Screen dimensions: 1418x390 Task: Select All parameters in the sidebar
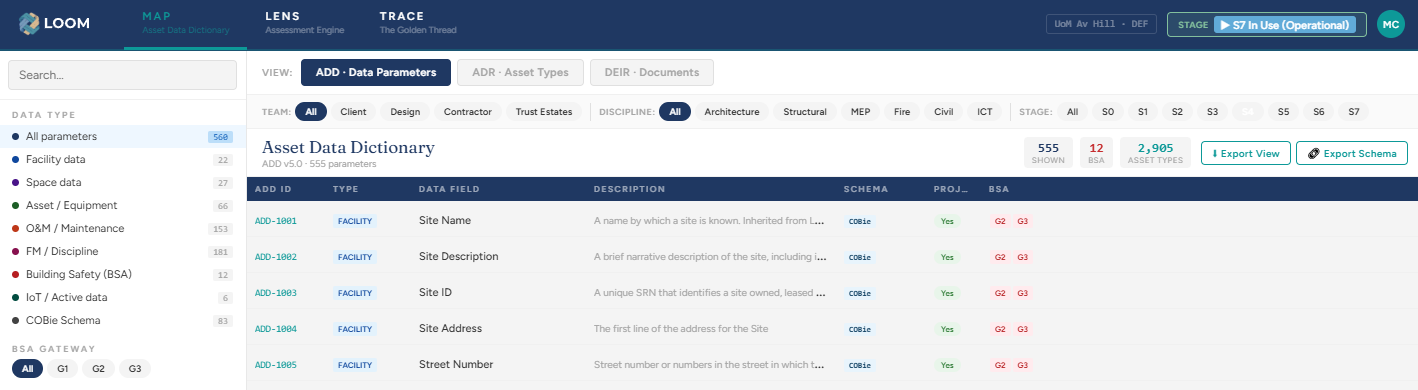click(122, 136)
